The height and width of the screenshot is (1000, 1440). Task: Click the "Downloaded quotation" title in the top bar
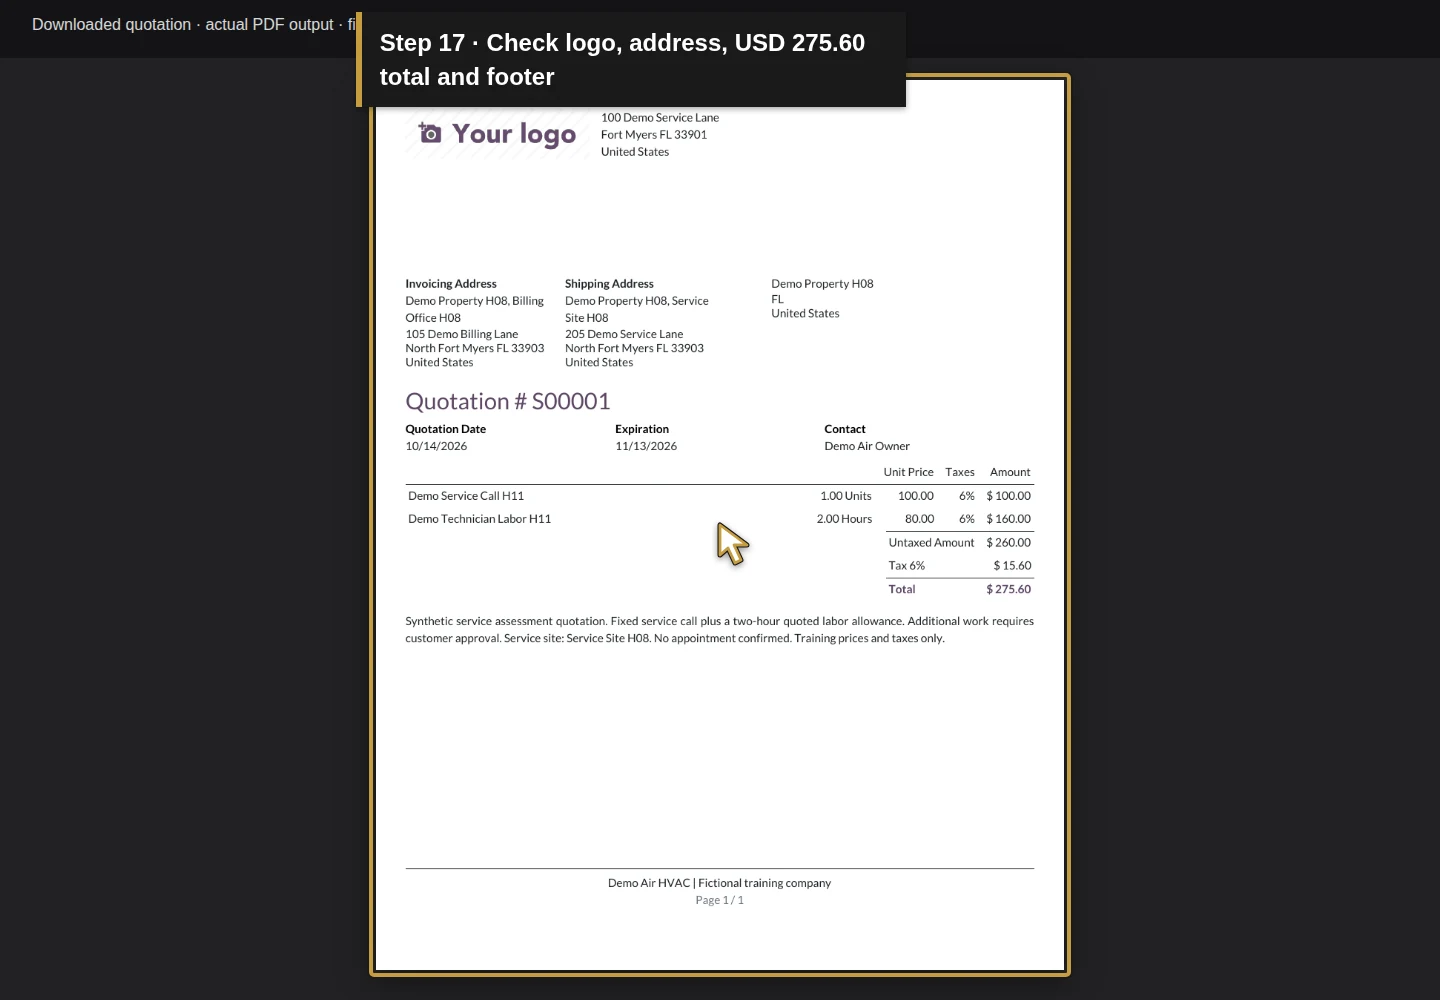coord(111,24)
